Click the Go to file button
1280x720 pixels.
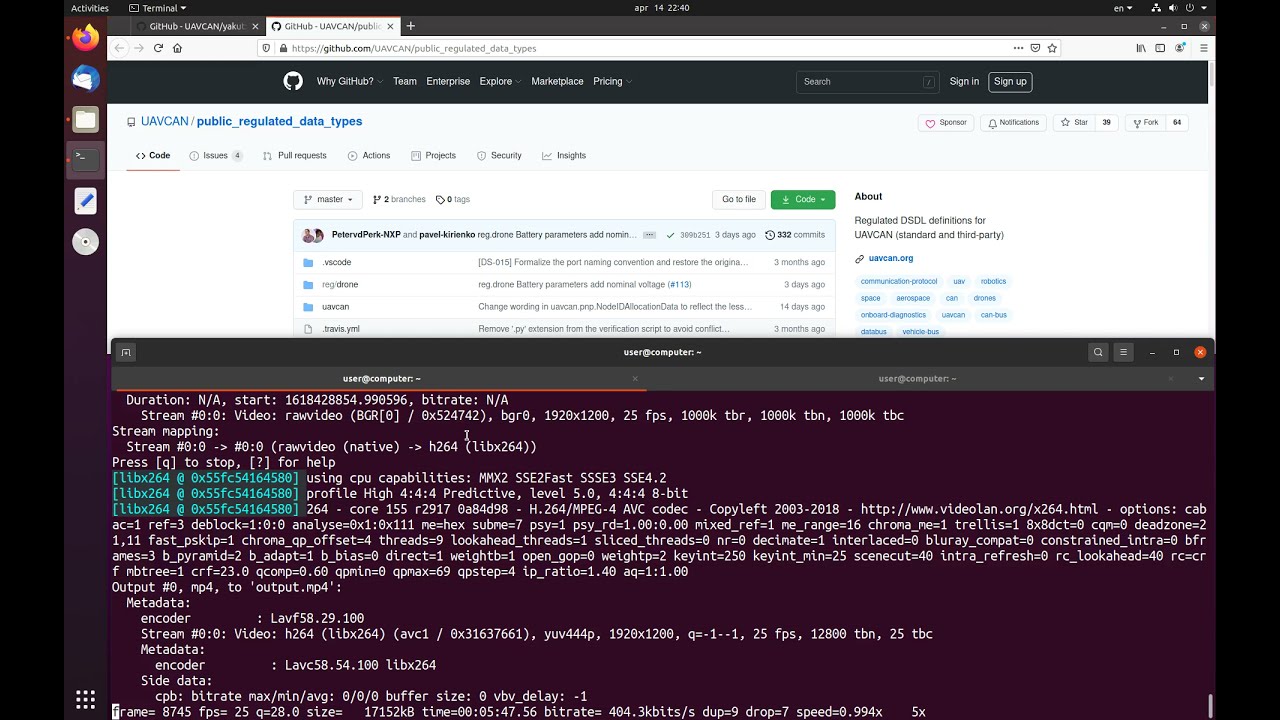click(739, 199)
